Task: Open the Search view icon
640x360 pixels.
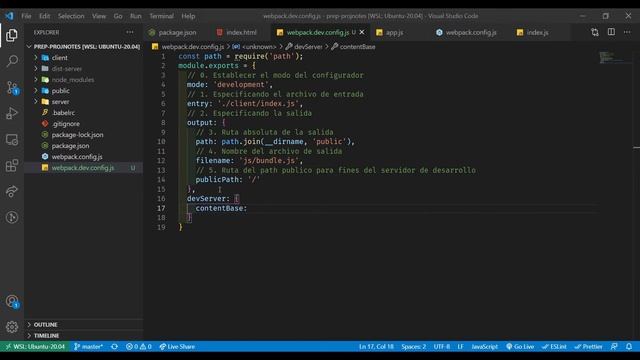Action: (x=12, y=62)
